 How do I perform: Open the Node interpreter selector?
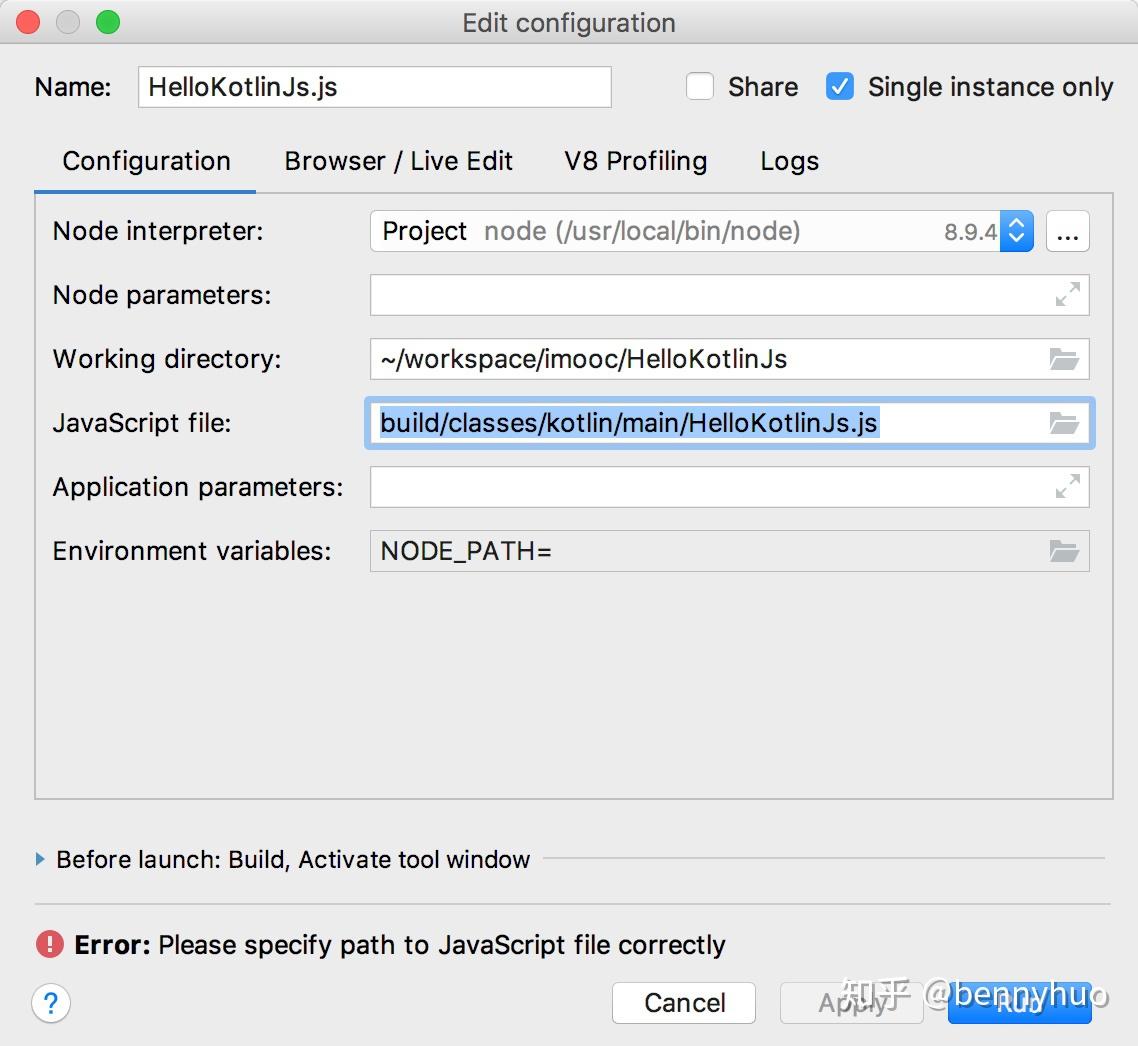click(690, 231)
